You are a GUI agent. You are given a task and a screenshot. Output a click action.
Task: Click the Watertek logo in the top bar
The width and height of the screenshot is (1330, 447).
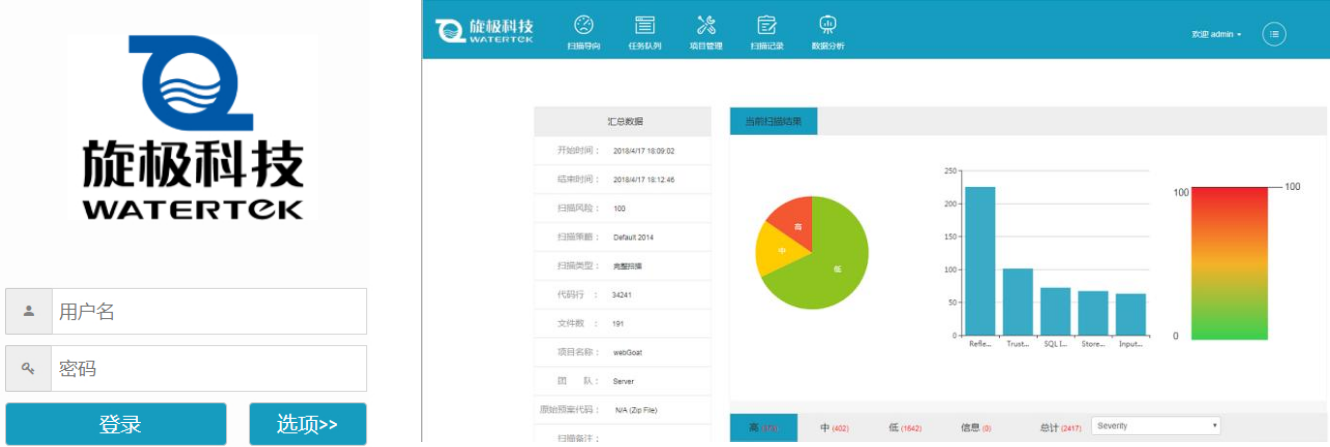[x=485, y=31]
